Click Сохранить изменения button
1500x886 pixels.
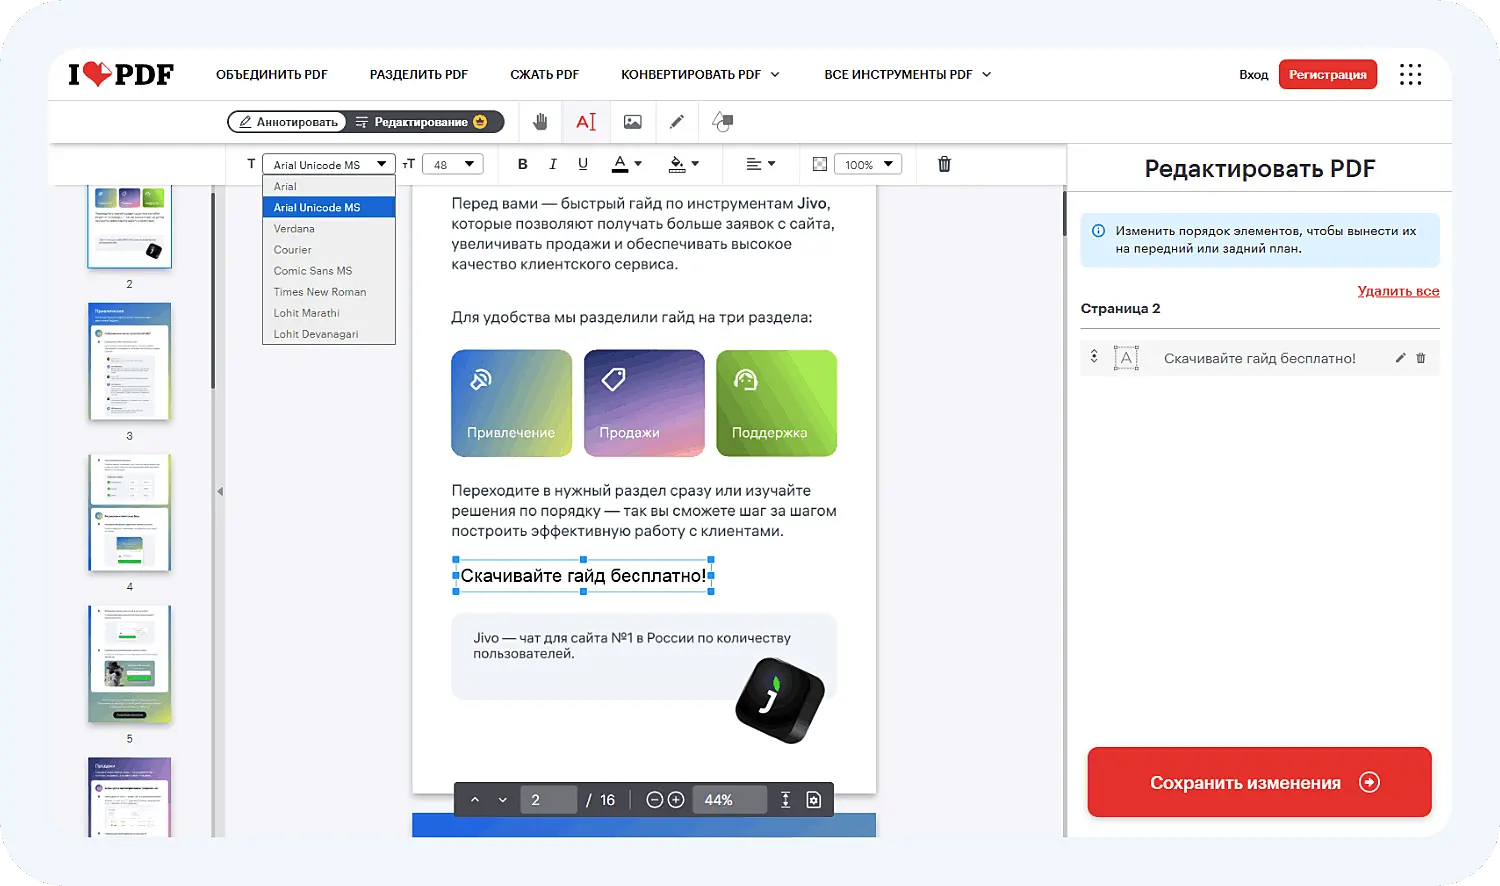point(1260,782)
